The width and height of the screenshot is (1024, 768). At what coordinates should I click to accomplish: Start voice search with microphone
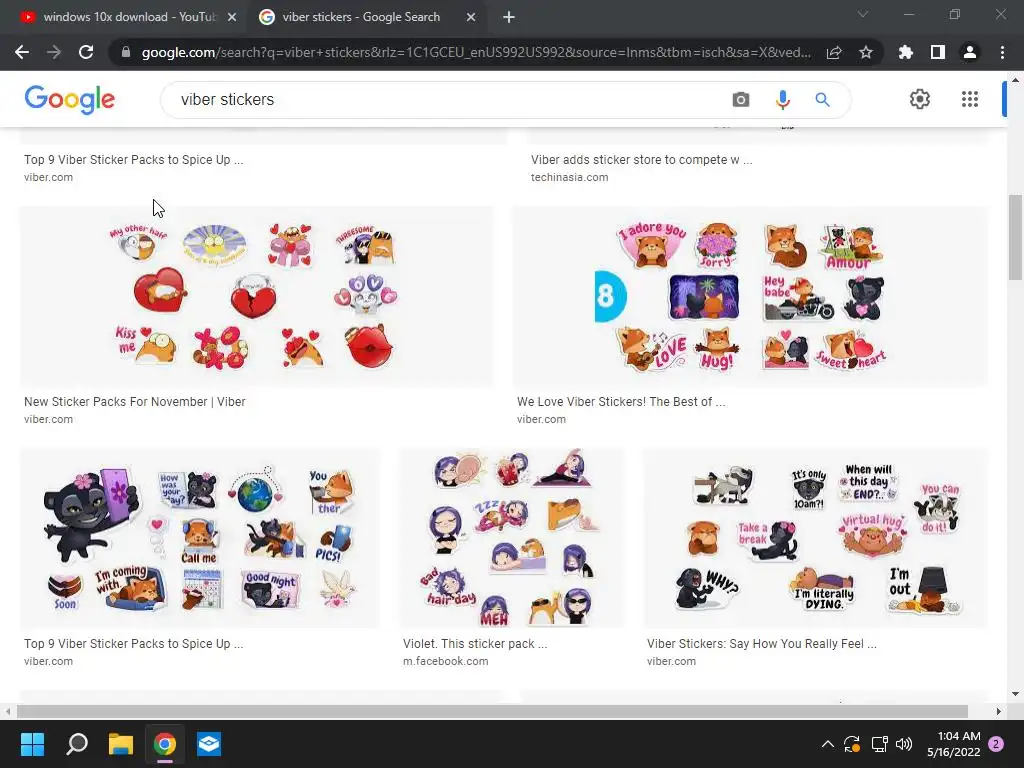(x=782, y=99)
